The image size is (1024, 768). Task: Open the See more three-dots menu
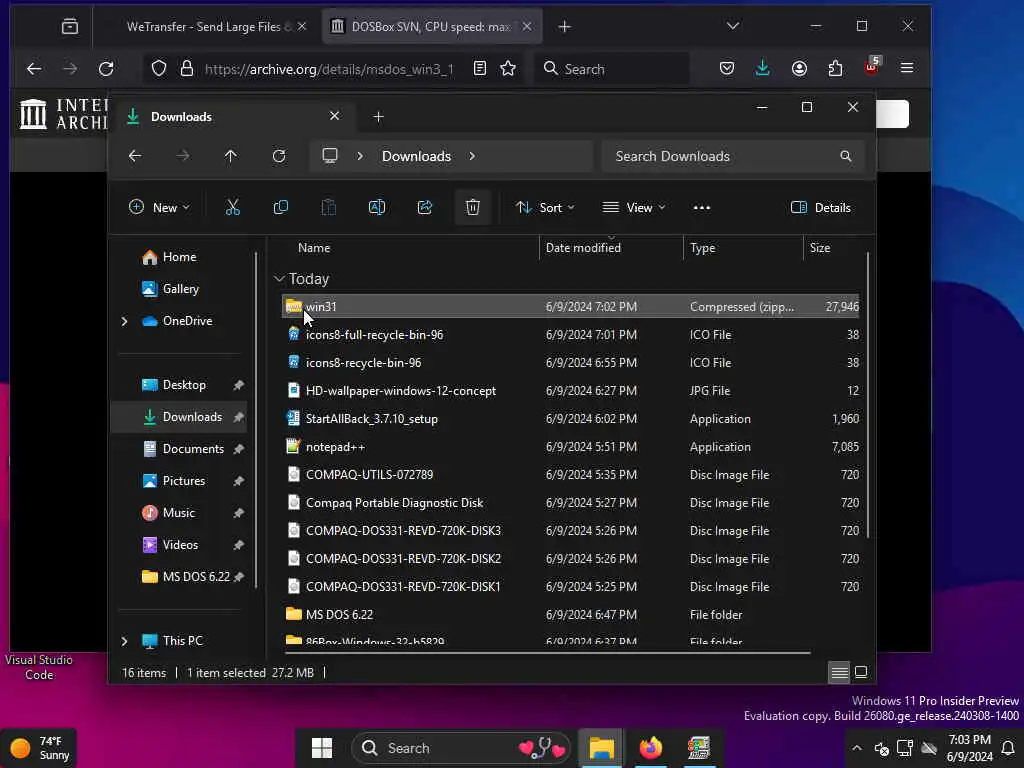point(702,208)
